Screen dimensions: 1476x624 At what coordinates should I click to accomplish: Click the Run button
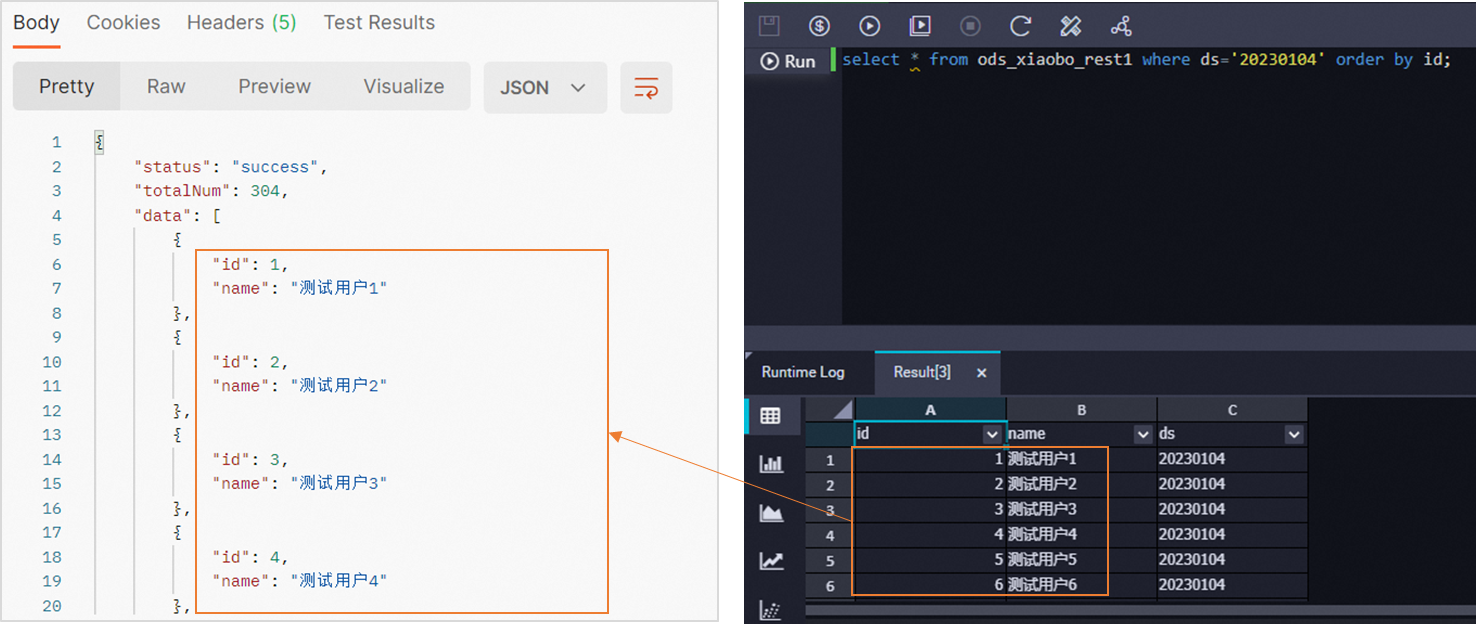pyautogui.click(x=789, y=61)
